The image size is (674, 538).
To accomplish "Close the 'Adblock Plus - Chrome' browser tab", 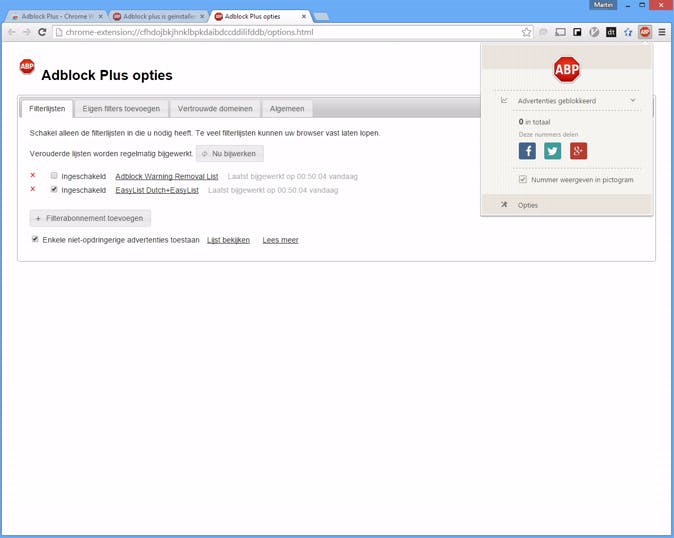I will point(100,16).
